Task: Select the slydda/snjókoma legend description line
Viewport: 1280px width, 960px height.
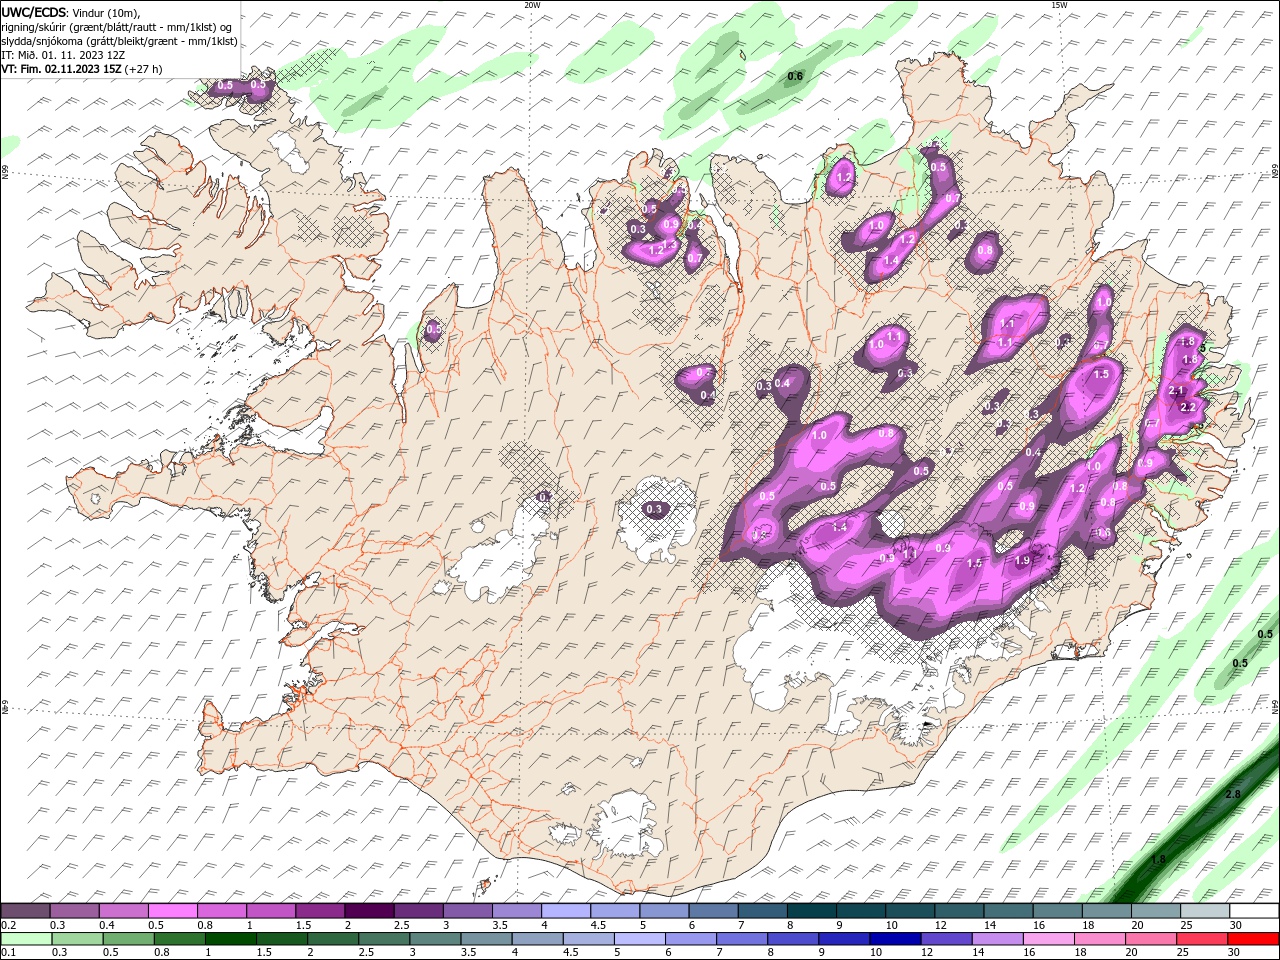Action: (120, 41)
